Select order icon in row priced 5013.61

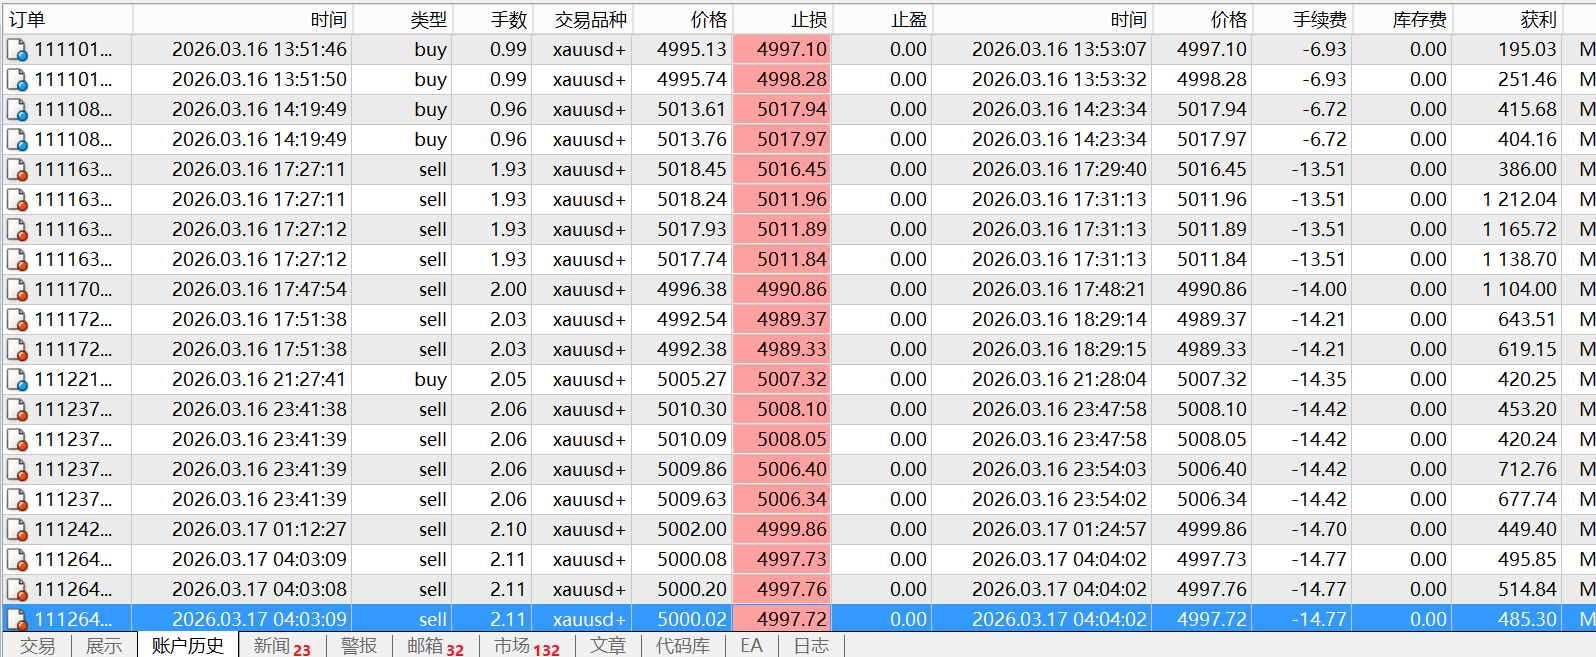click(17, 109)
